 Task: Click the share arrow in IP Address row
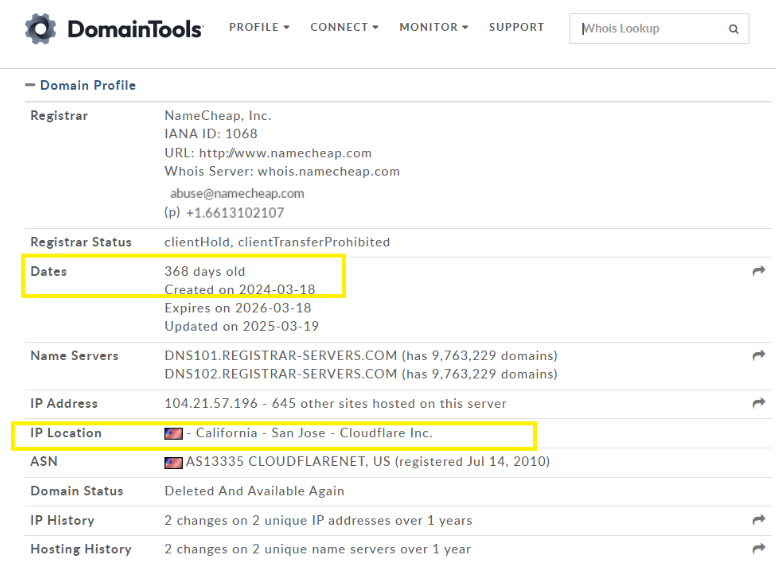tap(758, 403)
